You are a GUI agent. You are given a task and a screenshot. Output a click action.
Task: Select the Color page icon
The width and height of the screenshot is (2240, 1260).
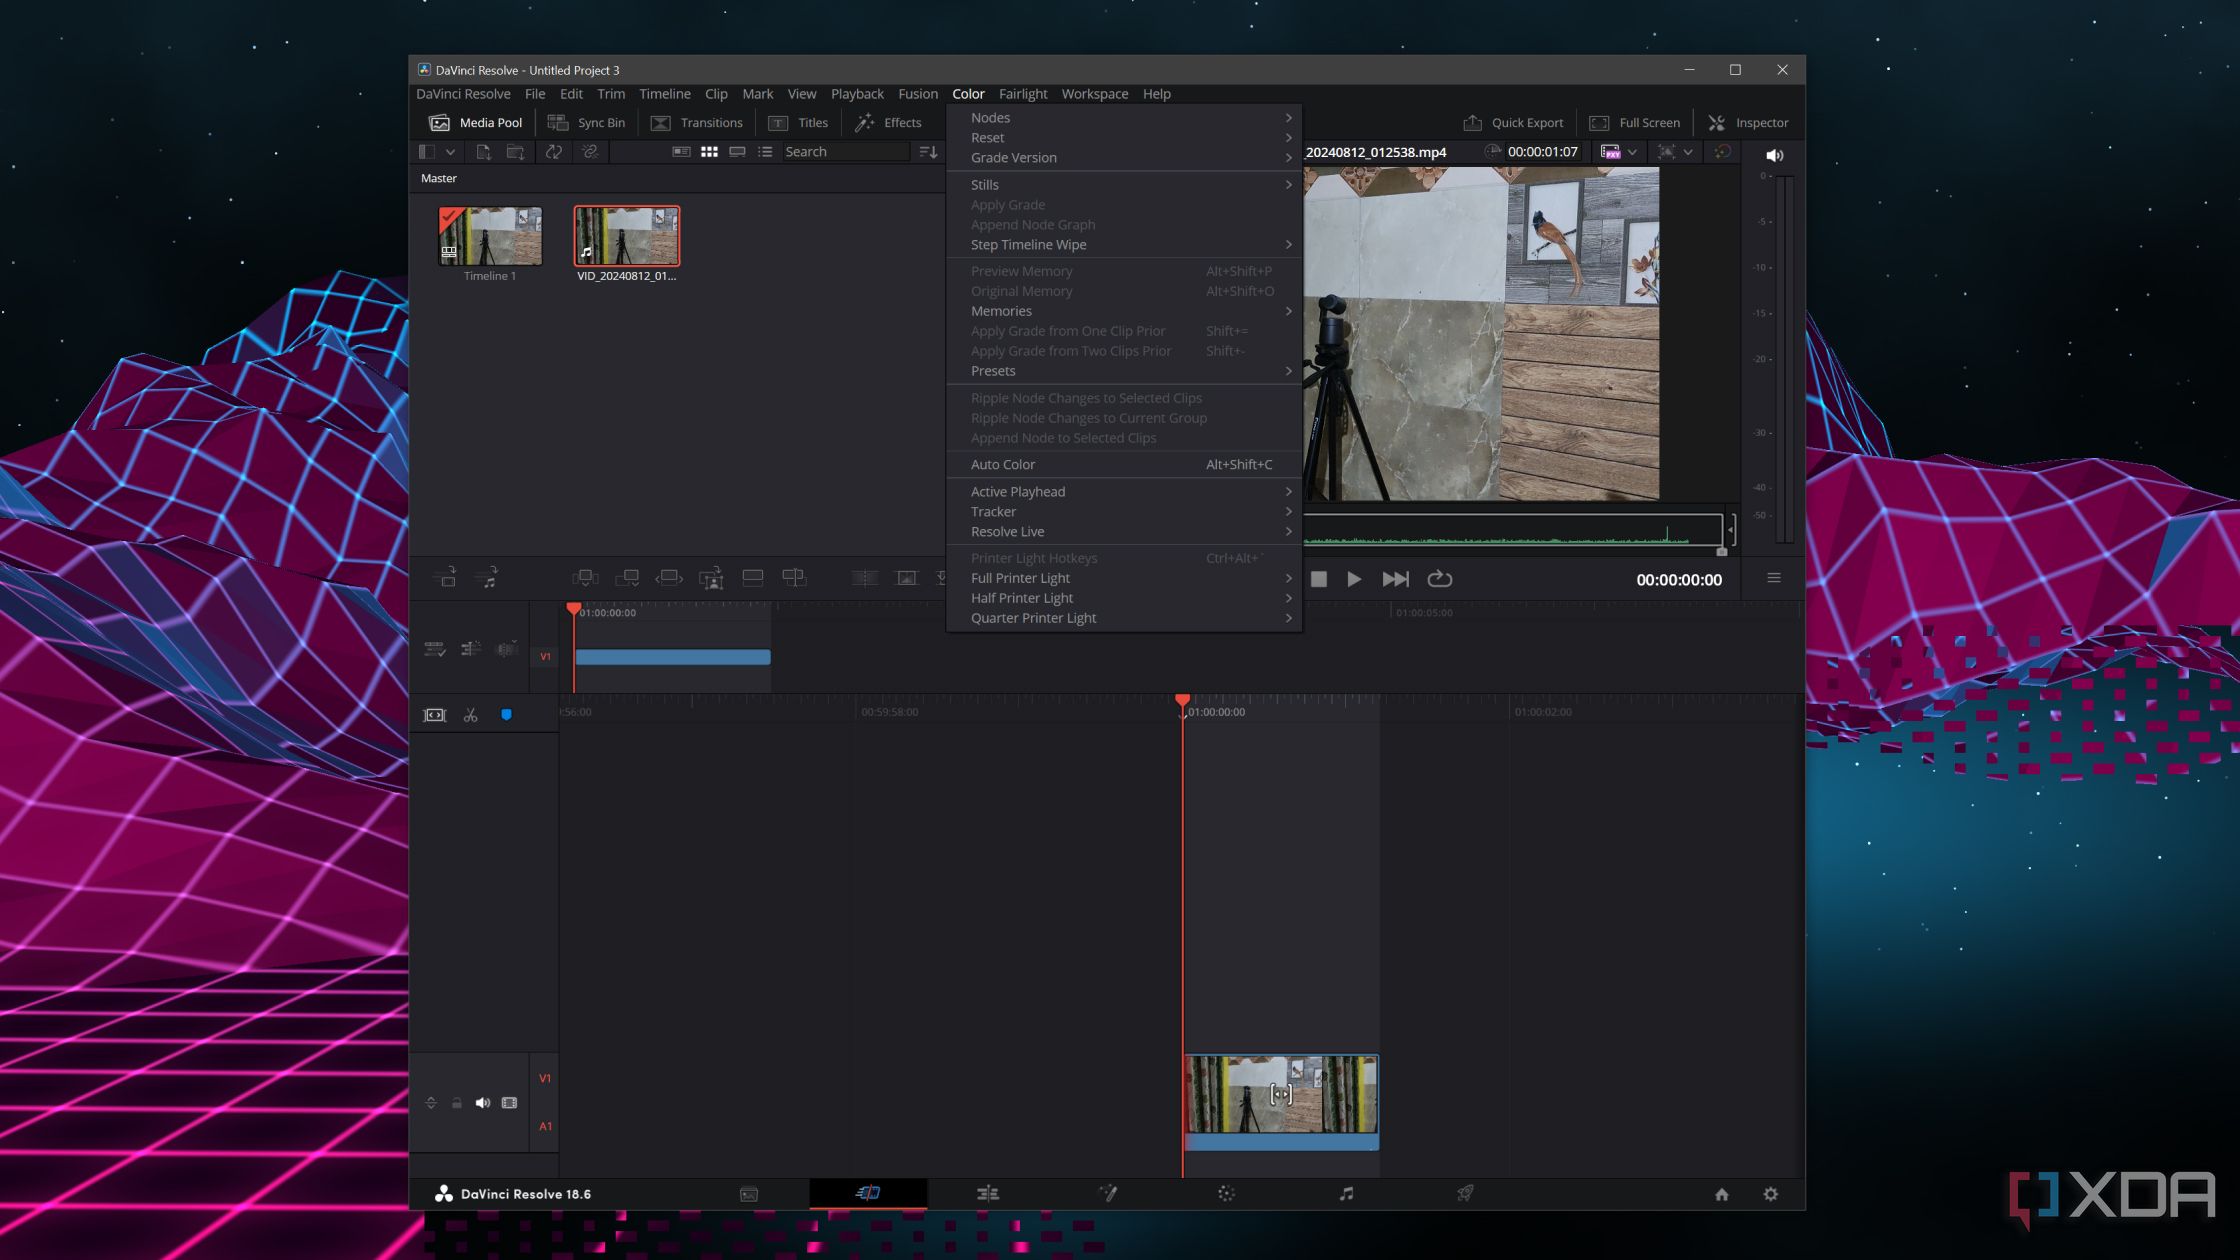(x=1226, y=1192)
